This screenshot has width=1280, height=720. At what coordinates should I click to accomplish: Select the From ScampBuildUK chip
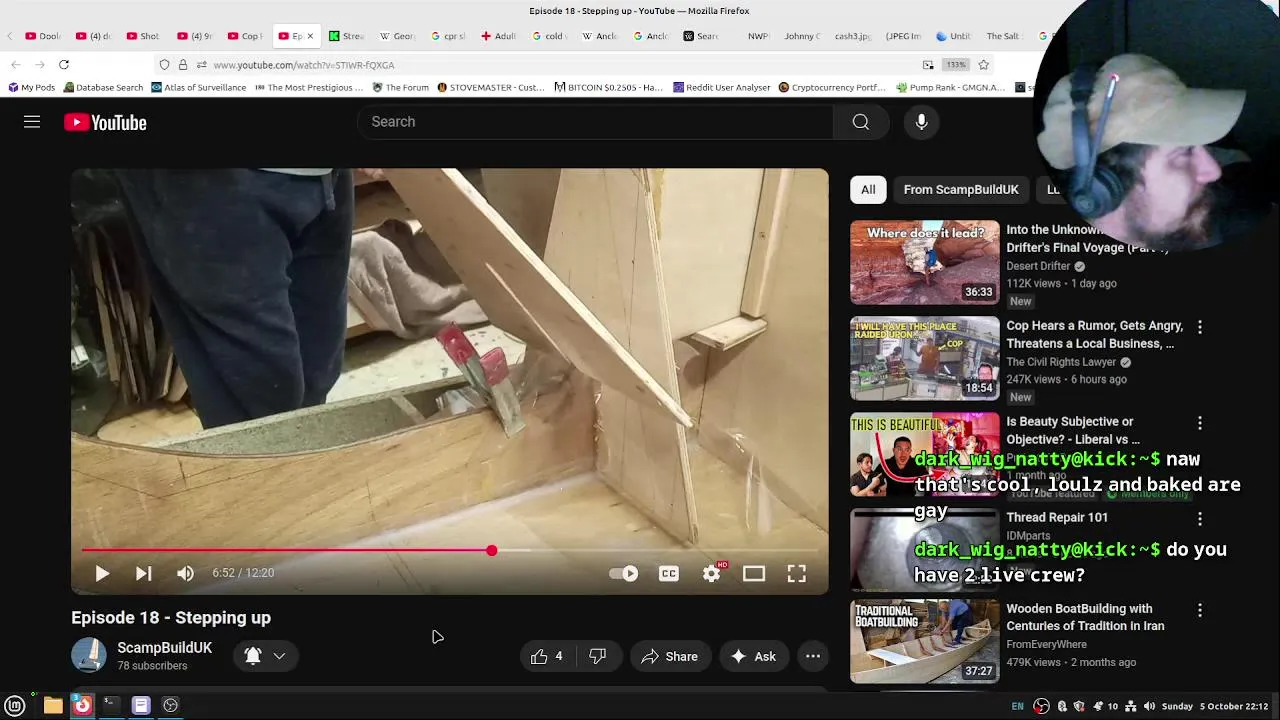coord(961,189)
